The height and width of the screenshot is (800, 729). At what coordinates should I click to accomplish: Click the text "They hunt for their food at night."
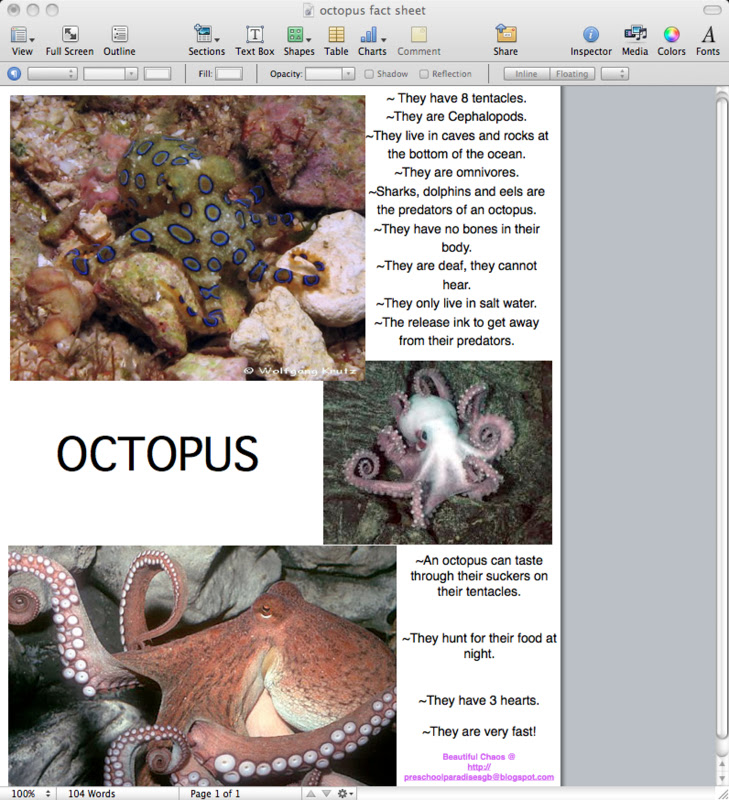[479, 646]
